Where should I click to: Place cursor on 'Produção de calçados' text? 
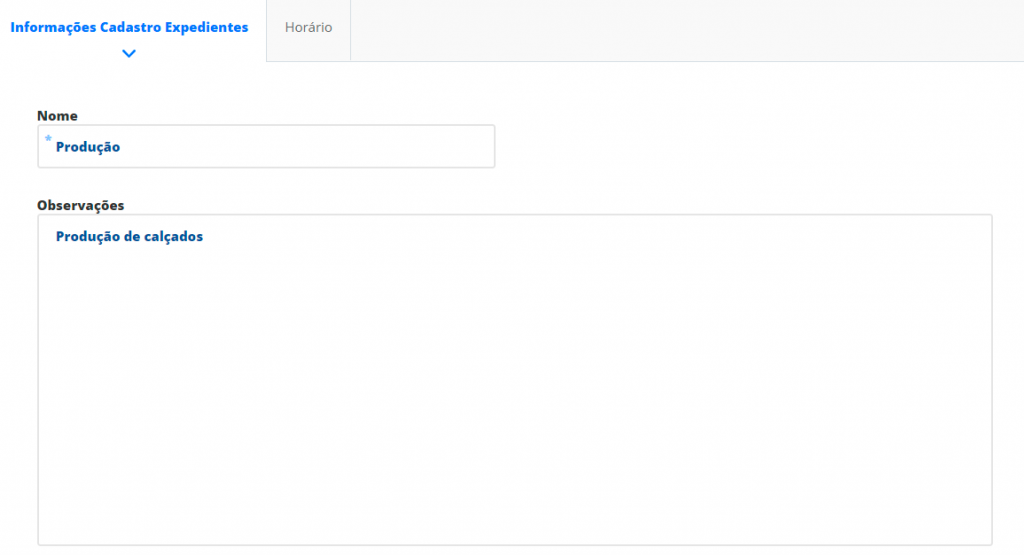[129, 236]
